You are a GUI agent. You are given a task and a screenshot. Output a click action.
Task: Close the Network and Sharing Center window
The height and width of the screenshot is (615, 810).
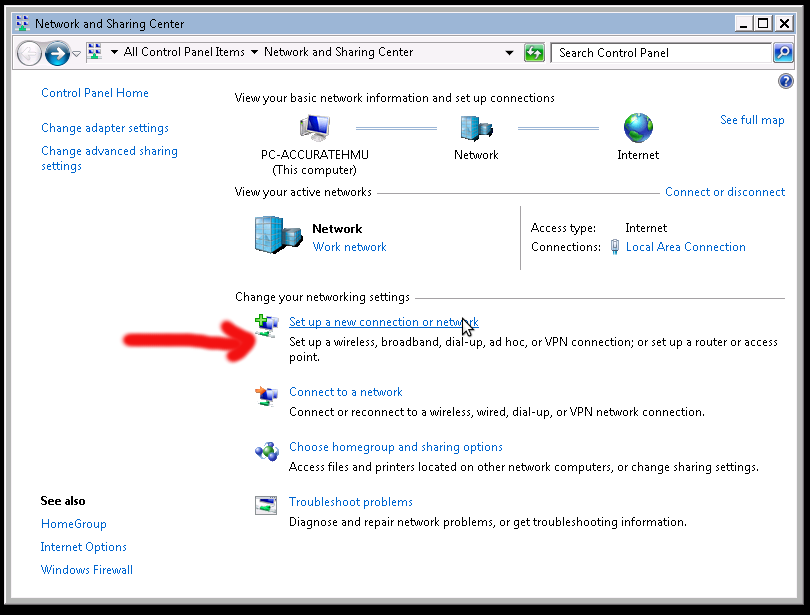(x=784, y=24)
